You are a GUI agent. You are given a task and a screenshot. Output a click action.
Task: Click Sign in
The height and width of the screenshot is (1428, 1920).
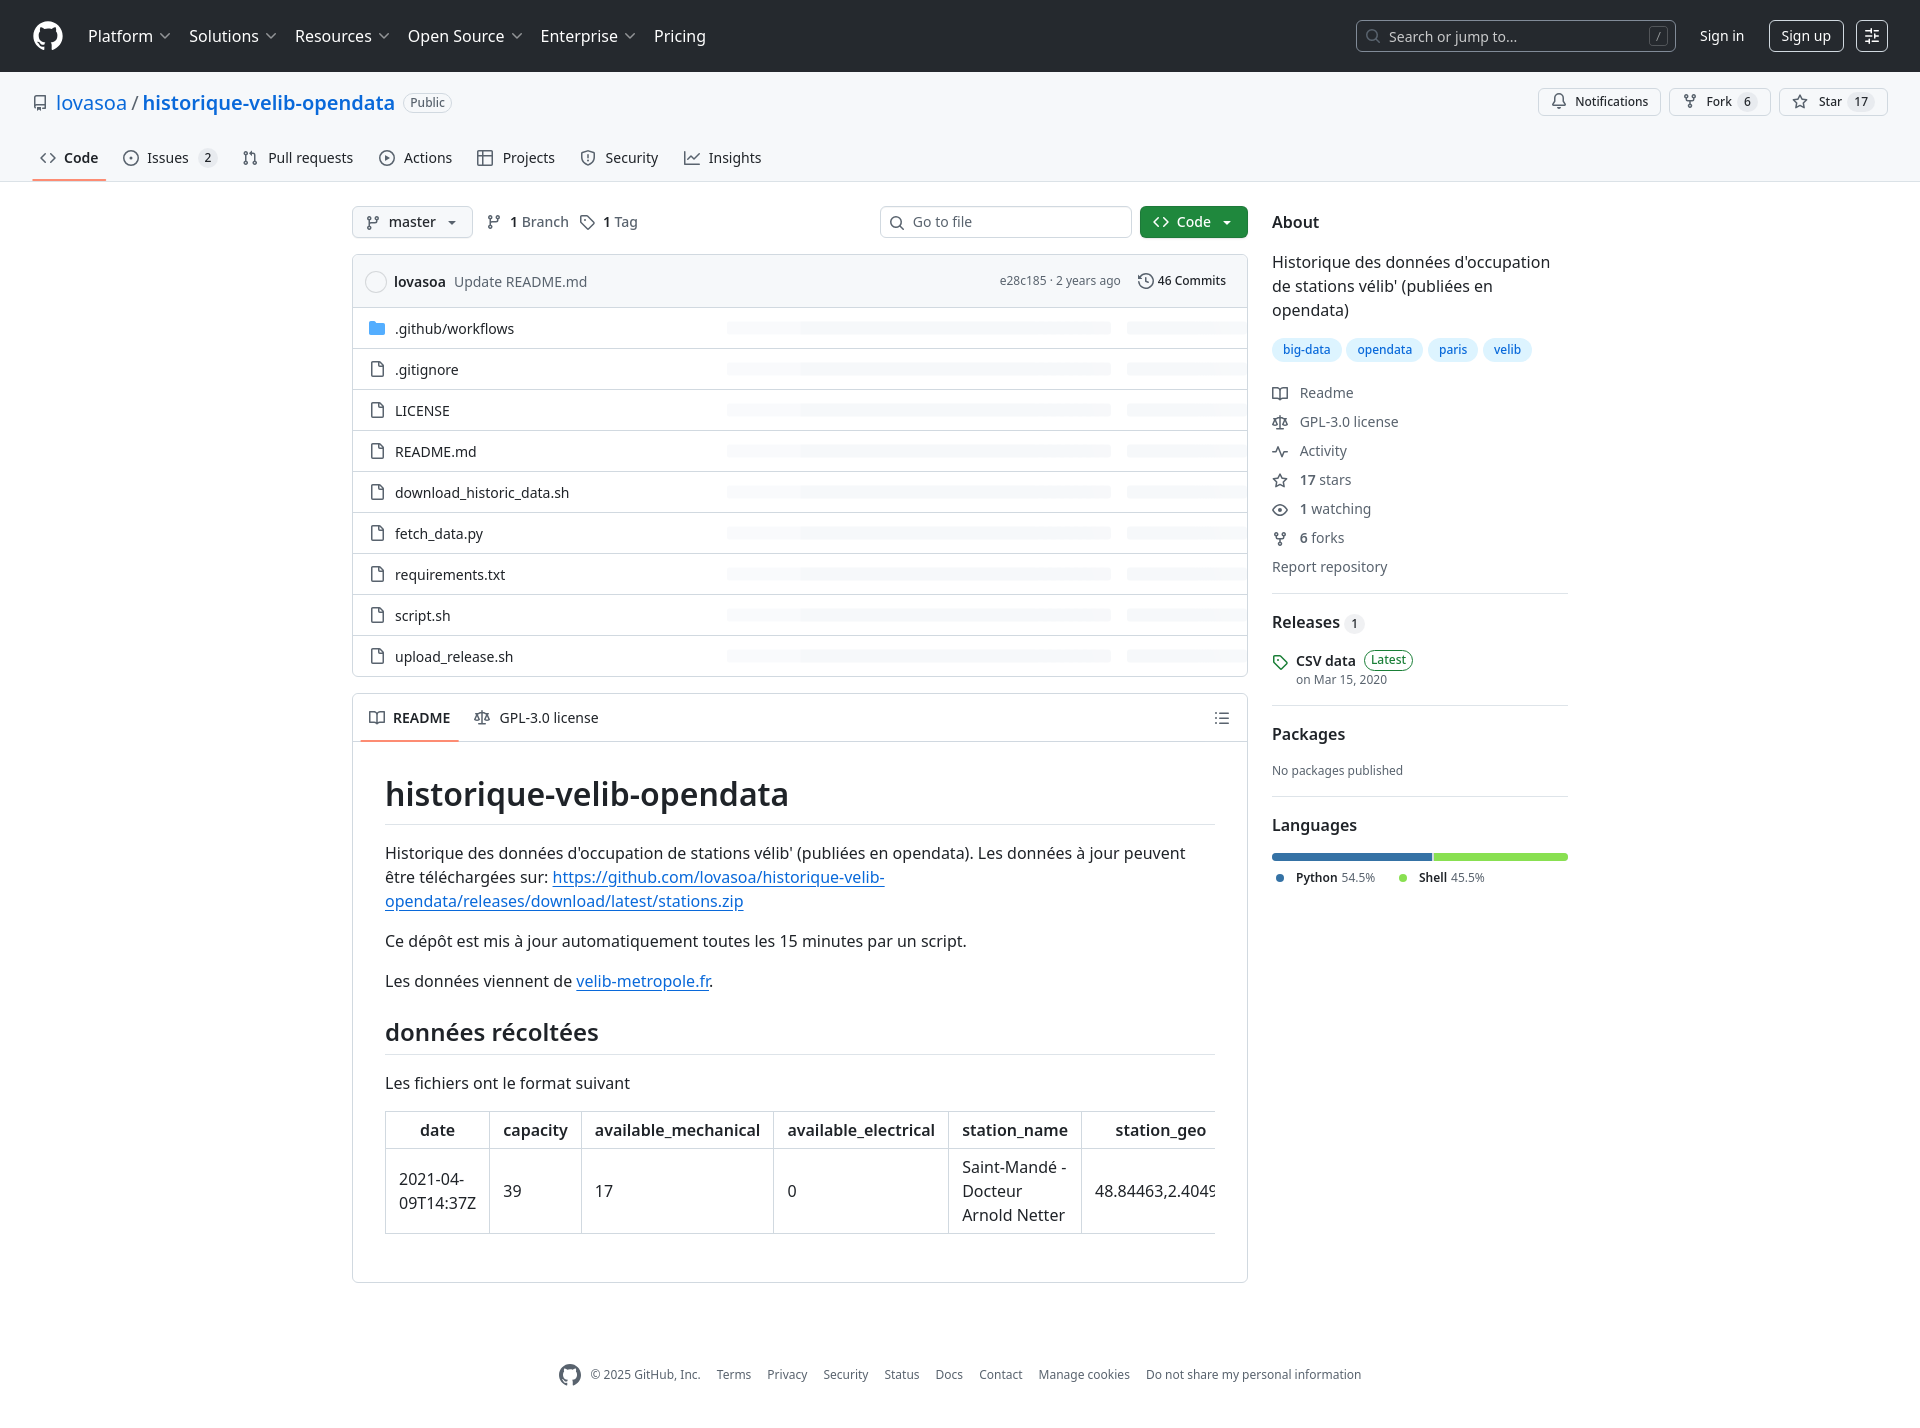click(1721, 36)
